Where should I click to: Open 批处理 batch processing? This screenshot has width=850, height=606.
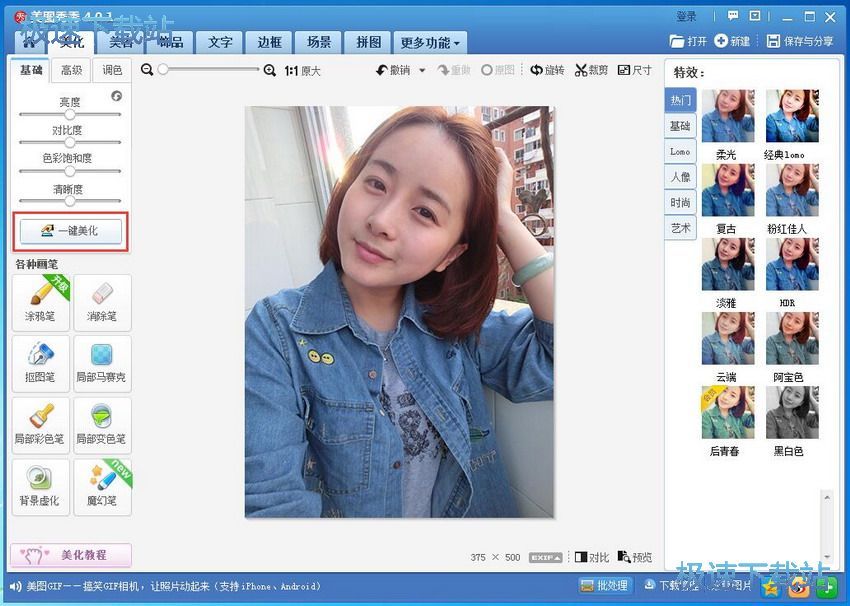[x=604, y=585]
